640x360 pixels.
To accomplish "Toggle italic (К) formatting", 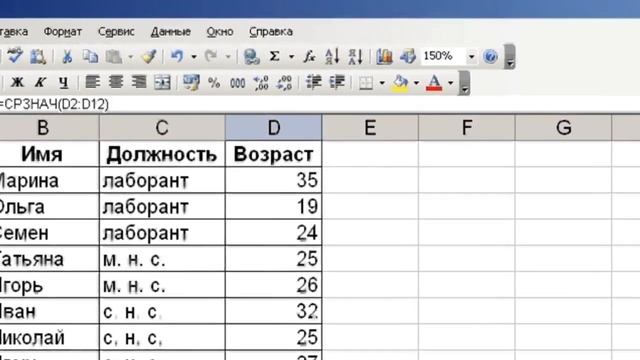I will 40,82.
